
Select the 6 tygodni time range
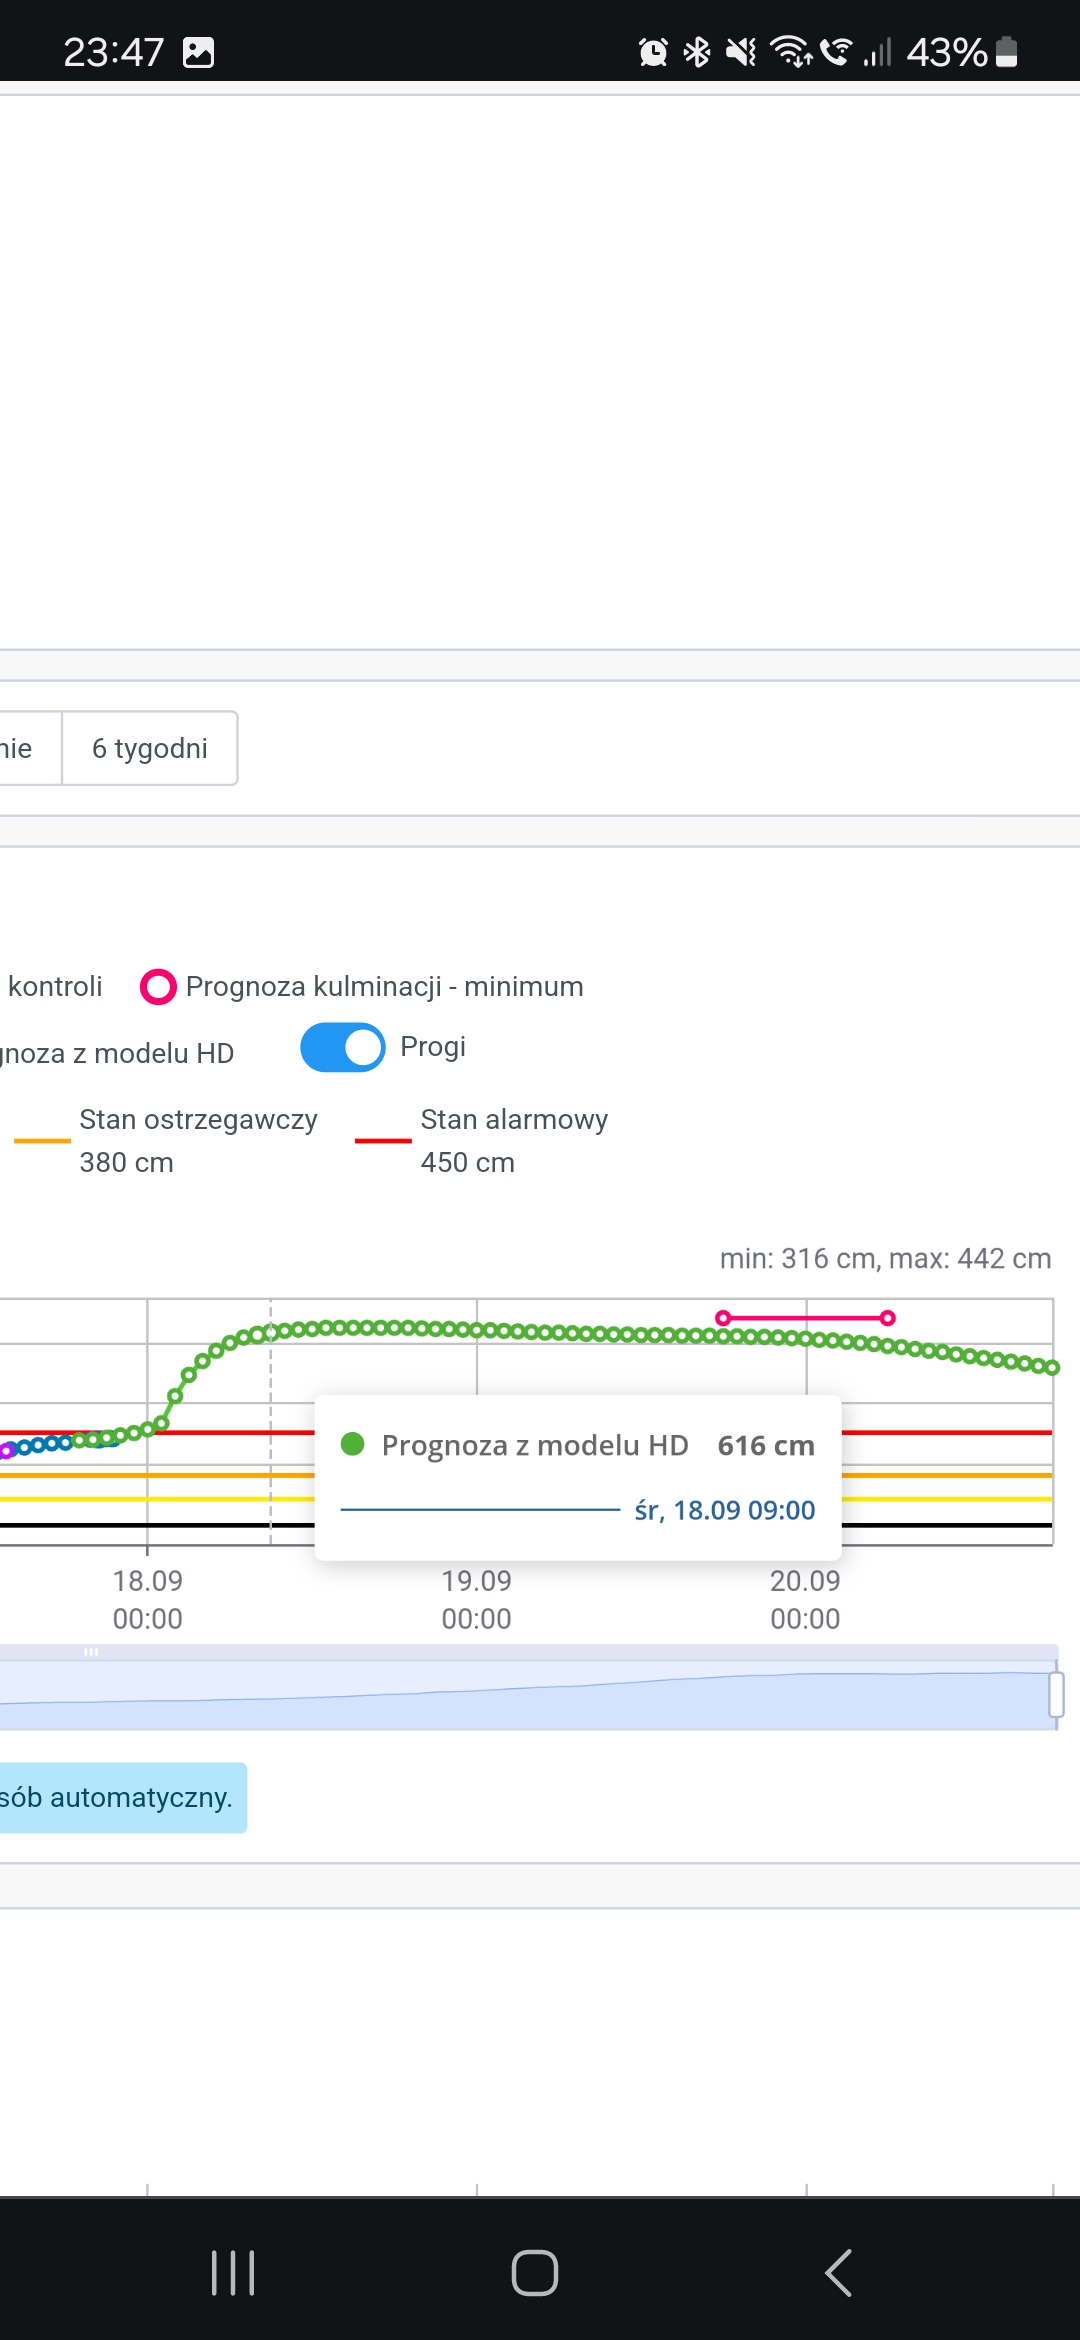click(x=150, y=748)
